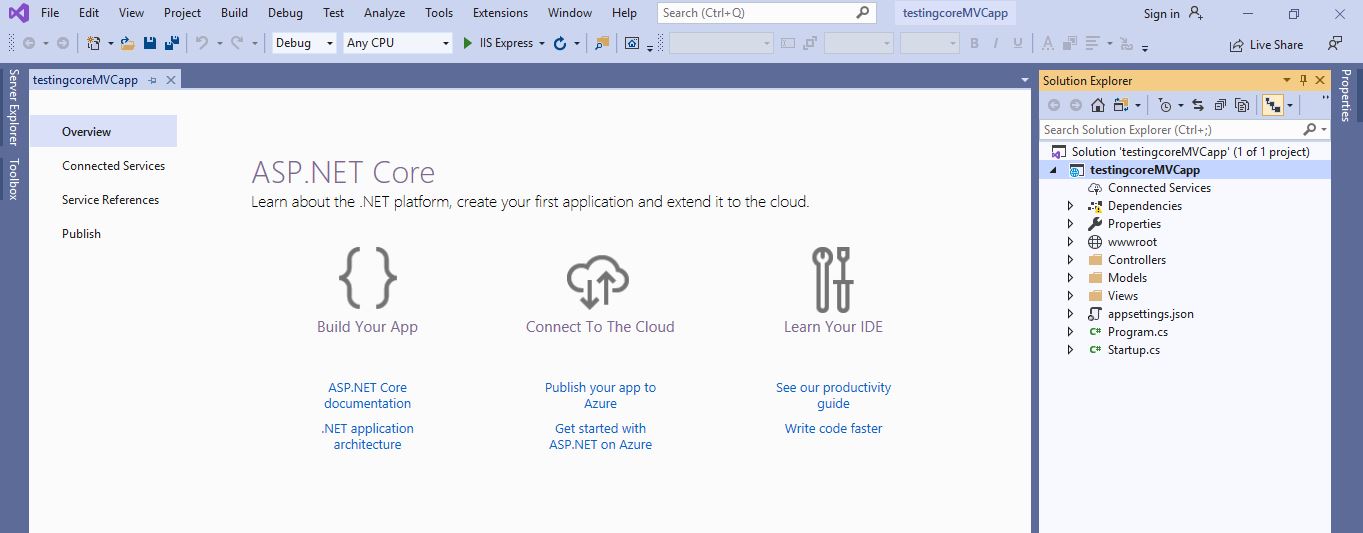The image size is (1363, 533).
Task: Open the Build menu
Action: [234, 13]
